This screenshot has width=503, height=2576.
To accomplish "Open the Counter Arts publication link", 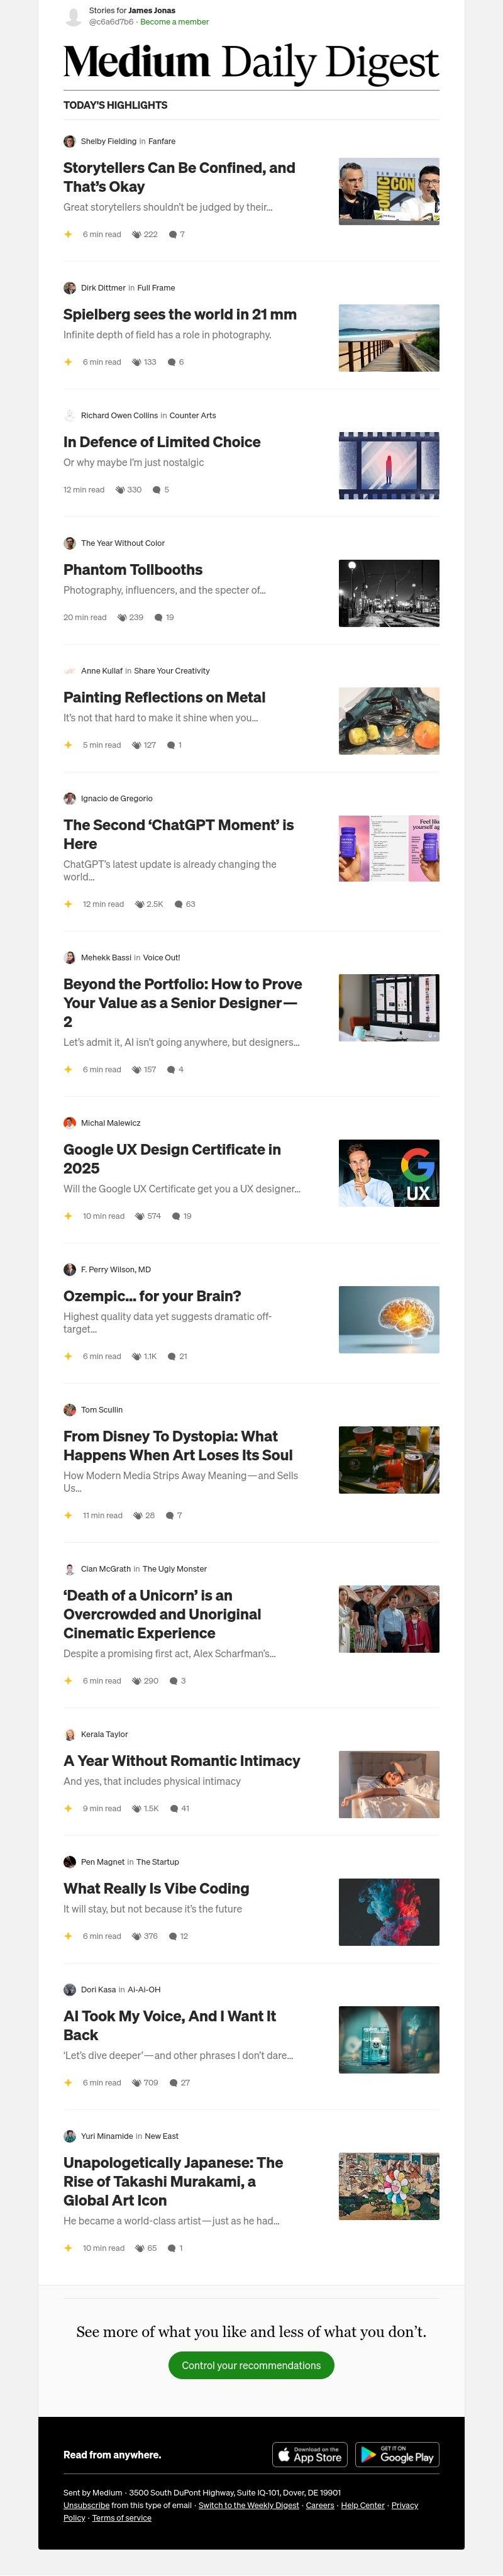I will coord(193,415).
